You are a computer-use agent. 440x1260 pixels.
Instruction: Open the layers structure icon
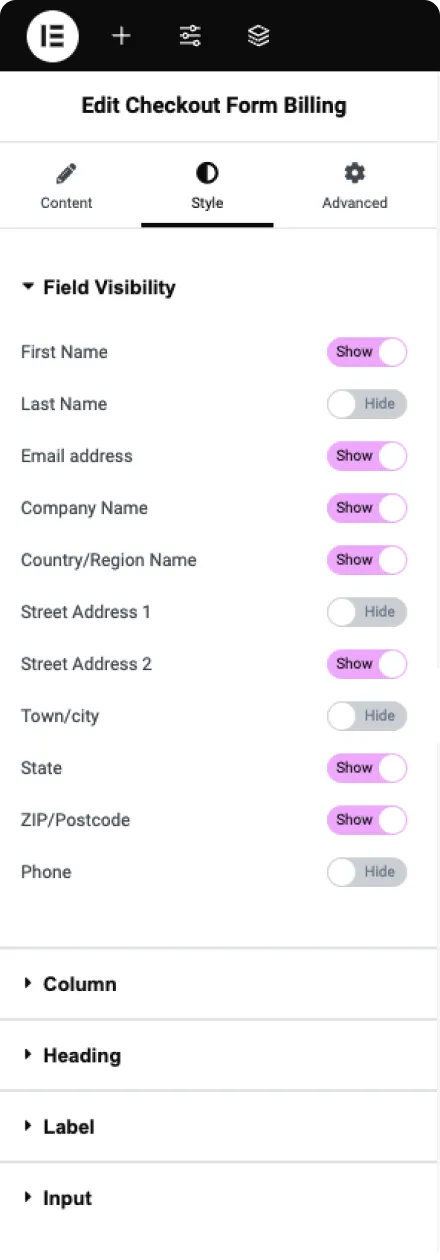[259, 36]
